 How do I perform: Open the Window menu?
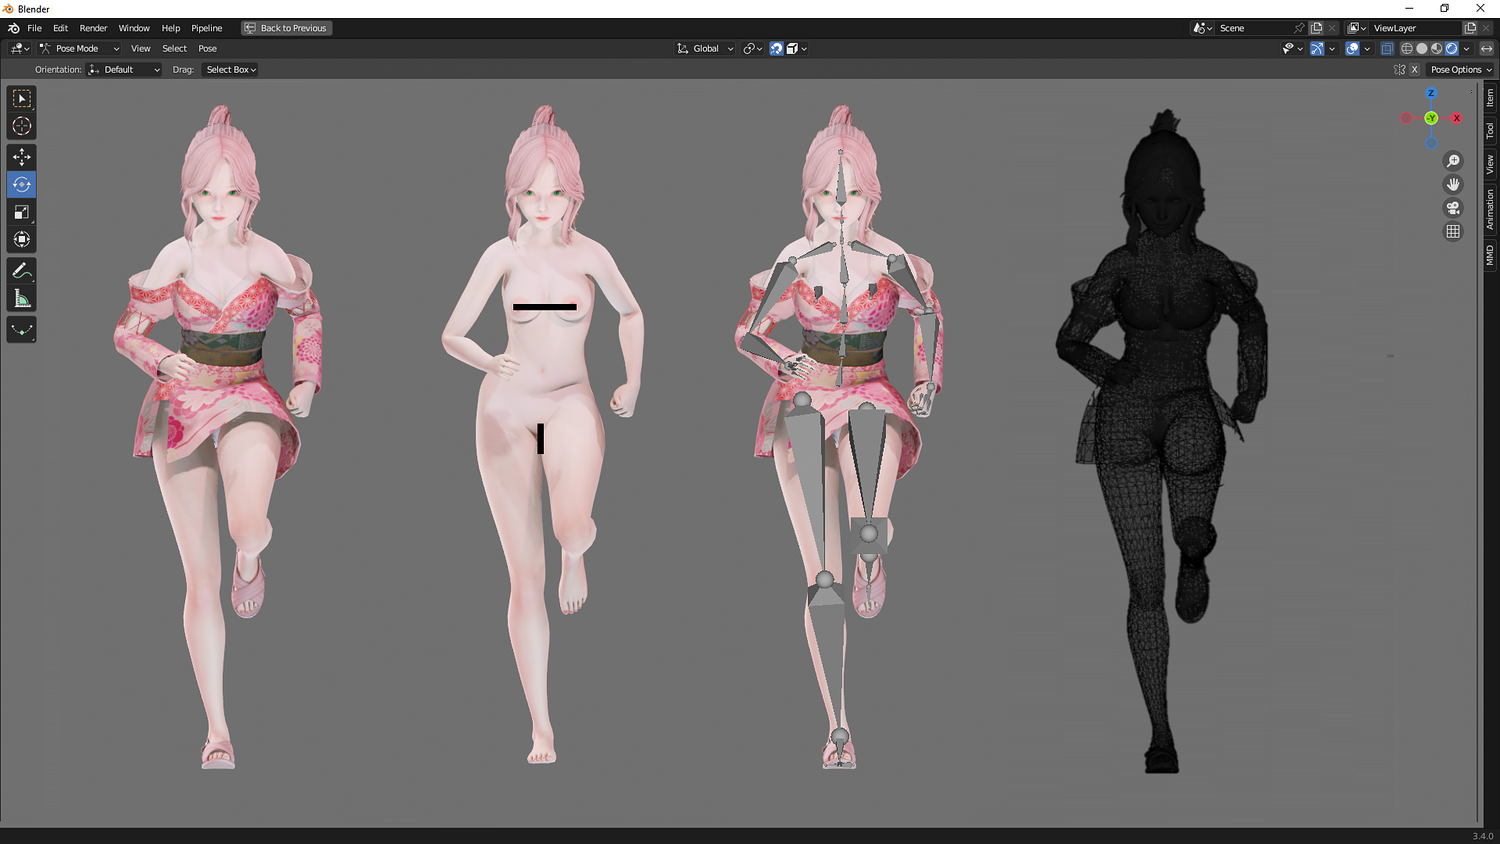134,28
